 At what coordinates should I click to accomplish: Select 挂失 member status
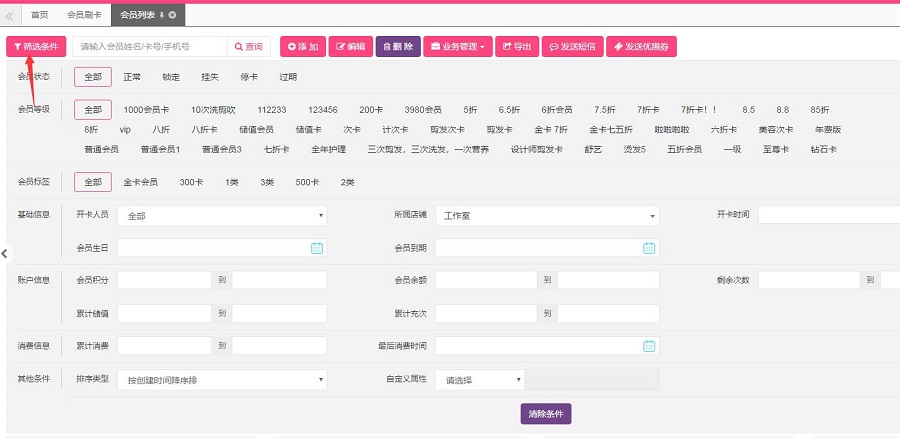210,77
